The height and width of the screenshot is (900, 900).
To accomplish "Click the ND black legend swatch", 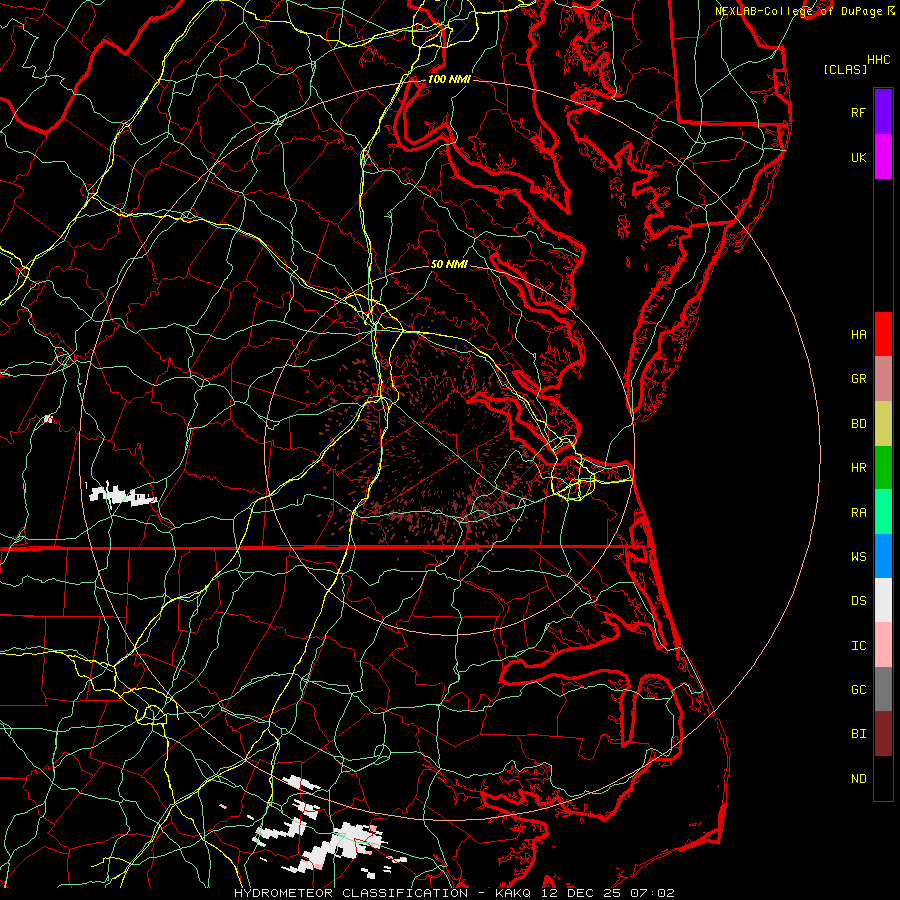I will pos(883,778).
